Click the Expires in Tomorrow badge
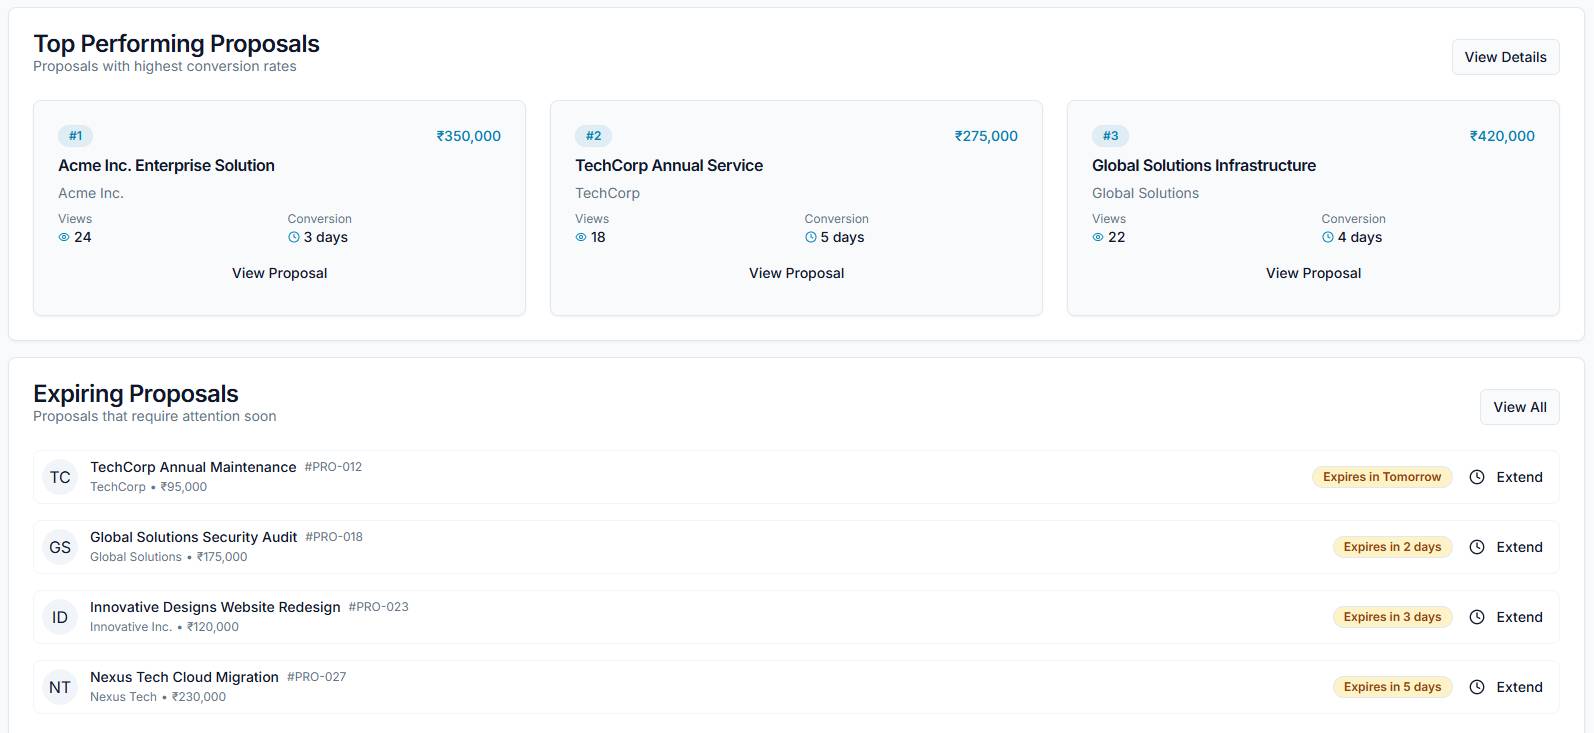 pyautogui.click(x=1381, y=477)
